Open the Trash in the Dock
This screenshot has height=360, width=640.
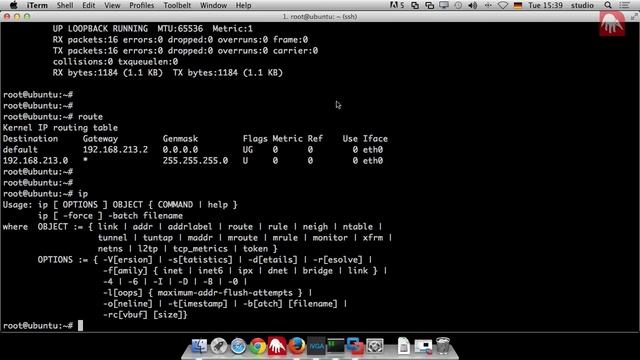pos(443,346)
